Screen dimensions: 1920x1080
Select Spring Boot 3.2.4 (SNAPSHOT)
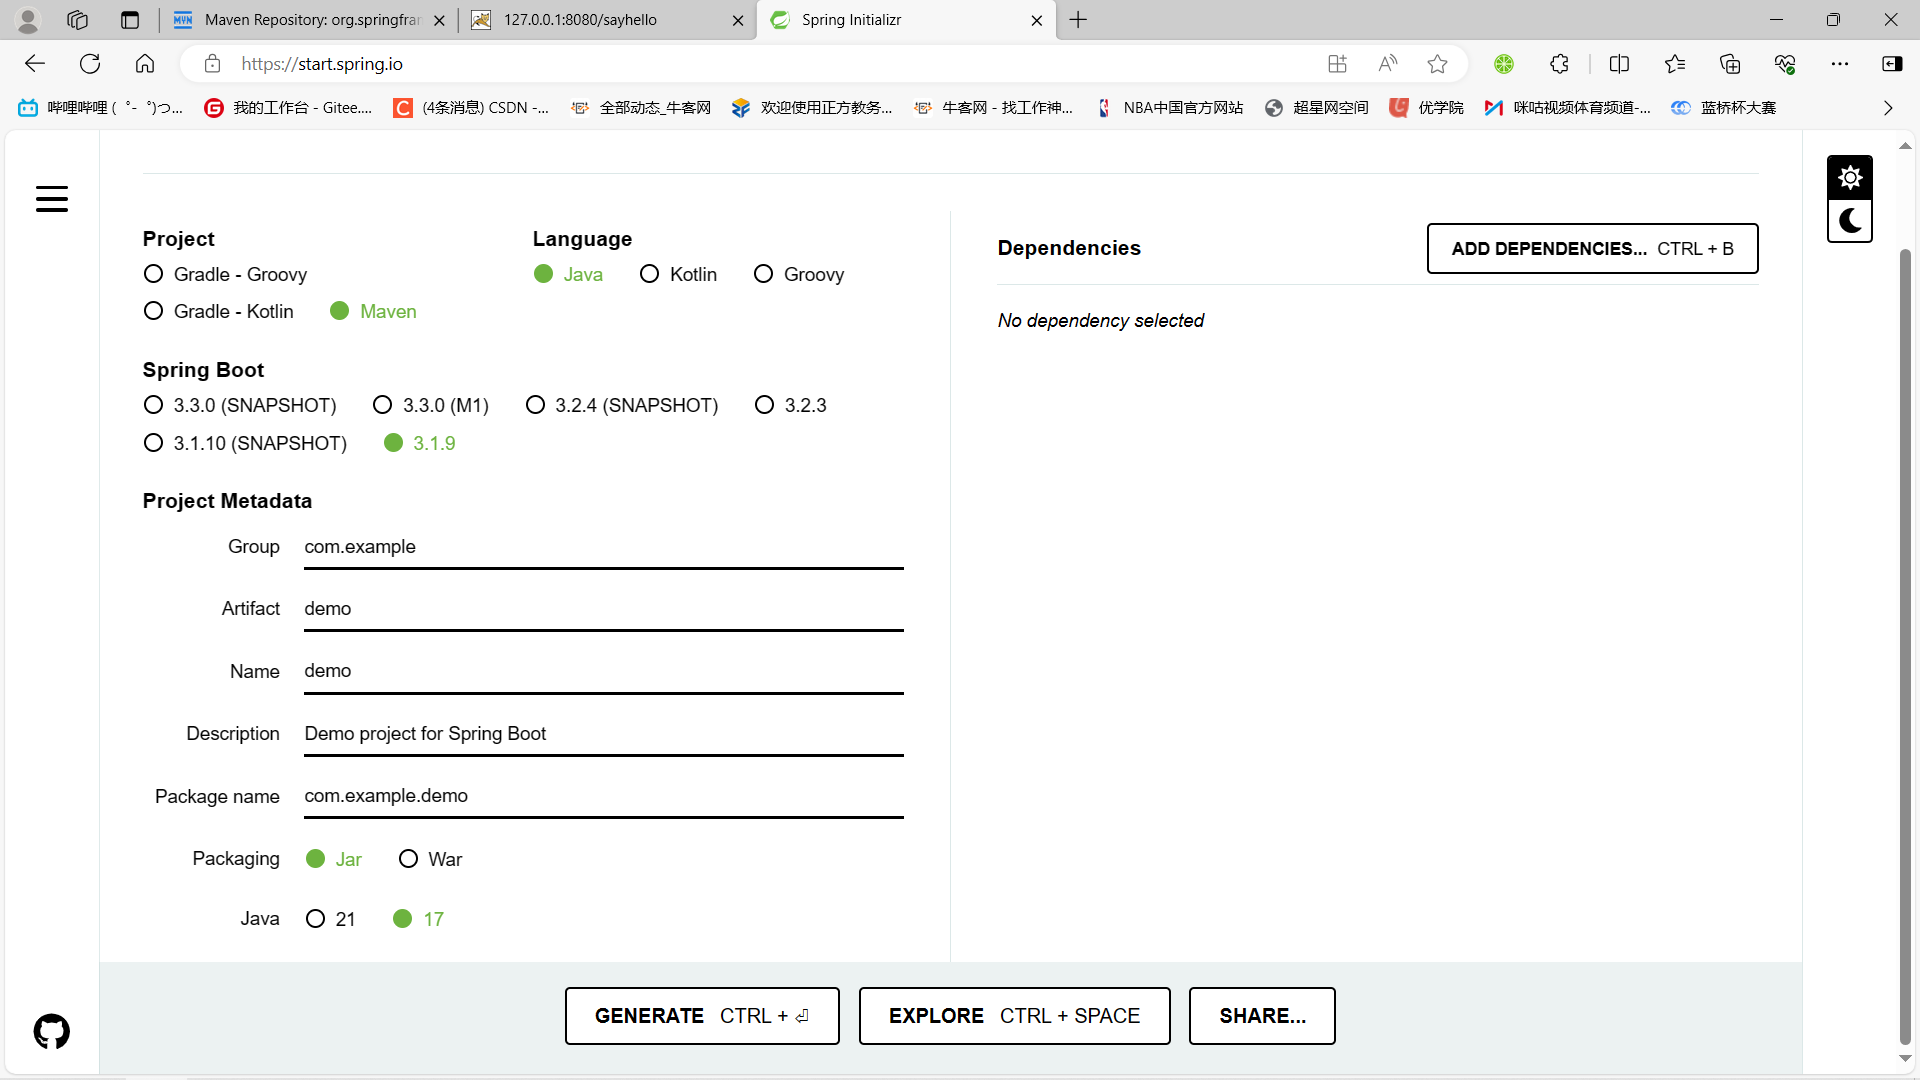(x=622, y=405)
